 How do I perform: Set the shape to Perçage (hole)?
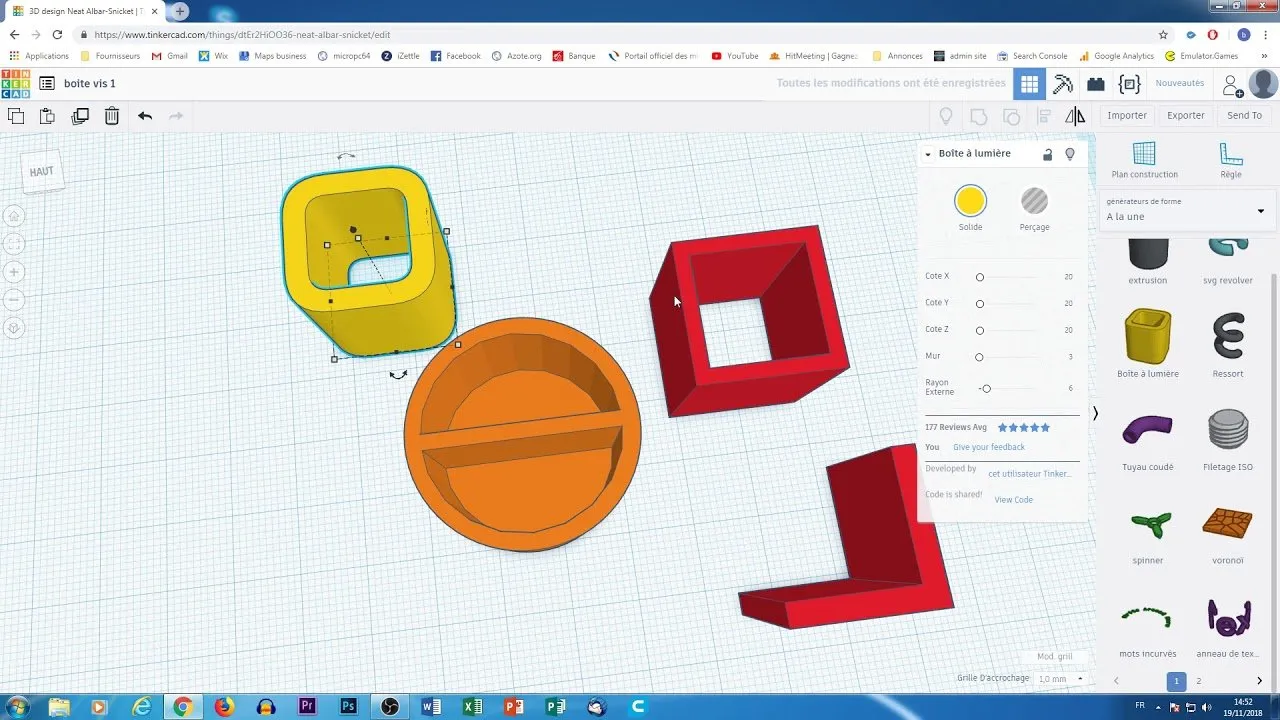[1034, 201]
